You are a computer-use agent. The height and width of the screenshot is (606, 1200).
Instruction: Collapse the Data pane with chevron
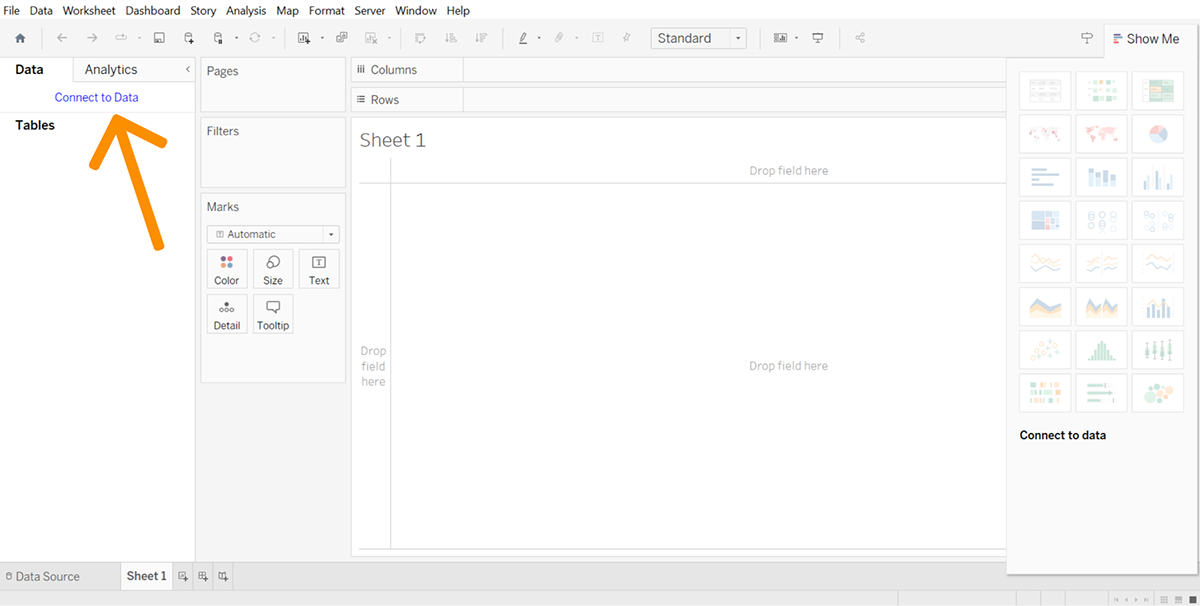(x=188, y=69)
